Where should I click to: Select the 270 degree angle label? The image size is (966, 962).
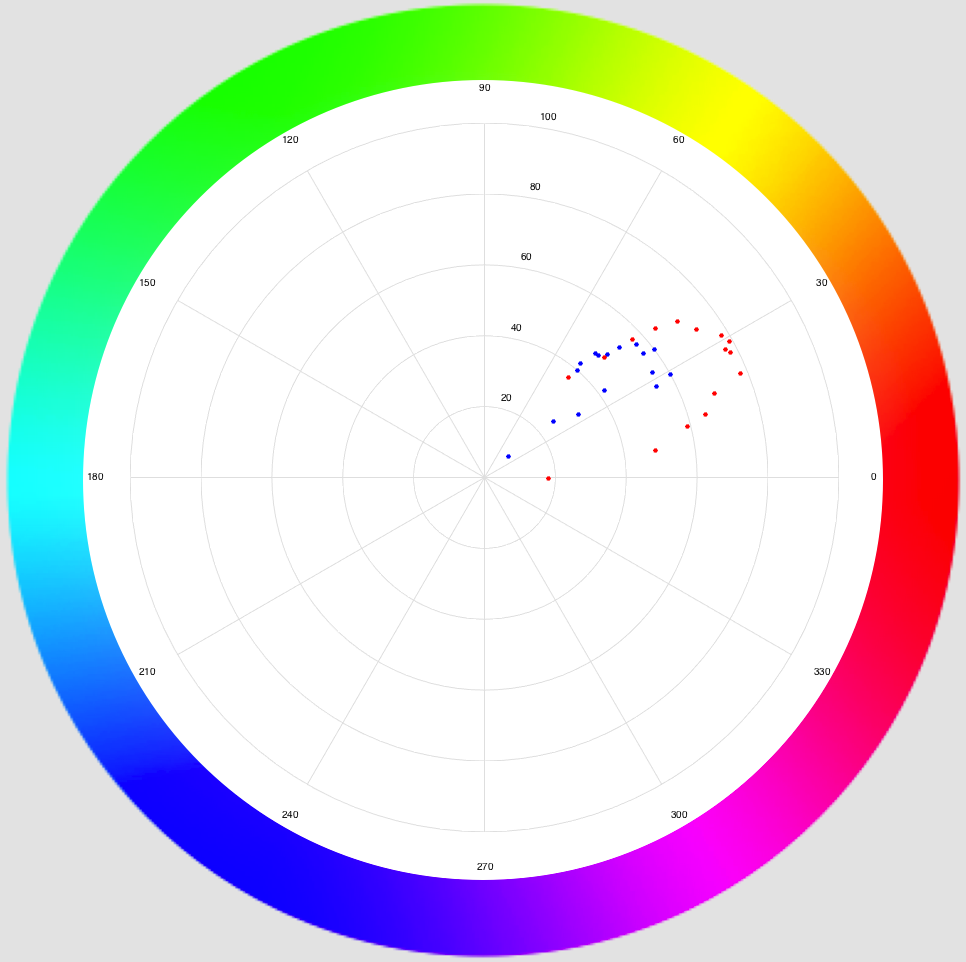point(485,866)
